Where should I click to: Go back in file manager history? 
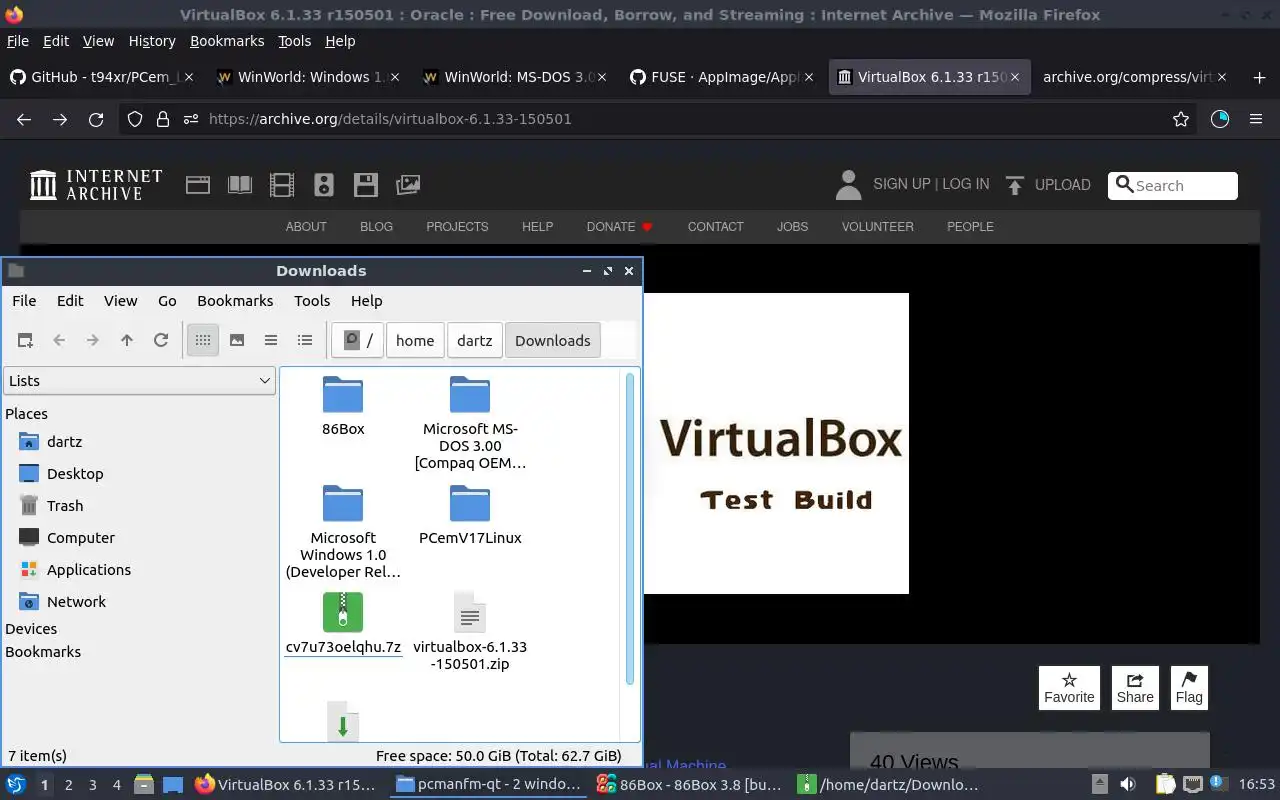[x=59, y=340]
